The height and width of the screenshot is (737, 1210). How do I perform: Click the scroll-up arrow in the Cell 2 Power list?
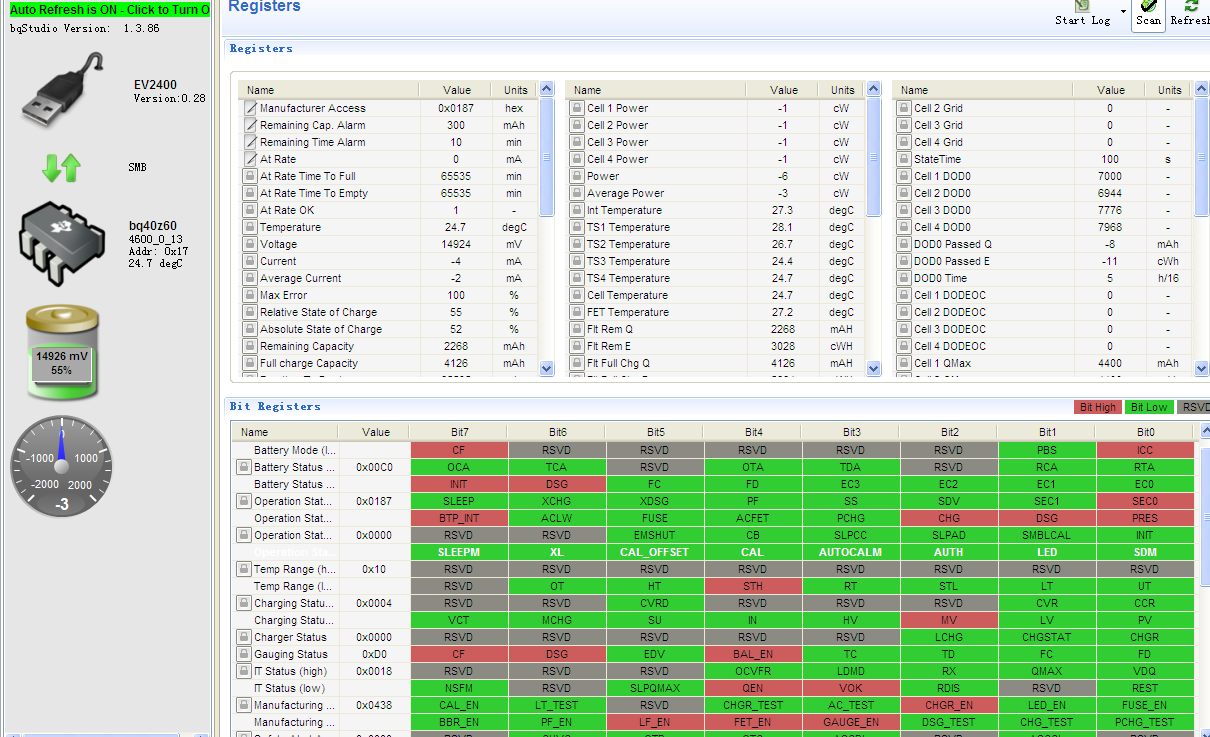(x=874, y=89)
